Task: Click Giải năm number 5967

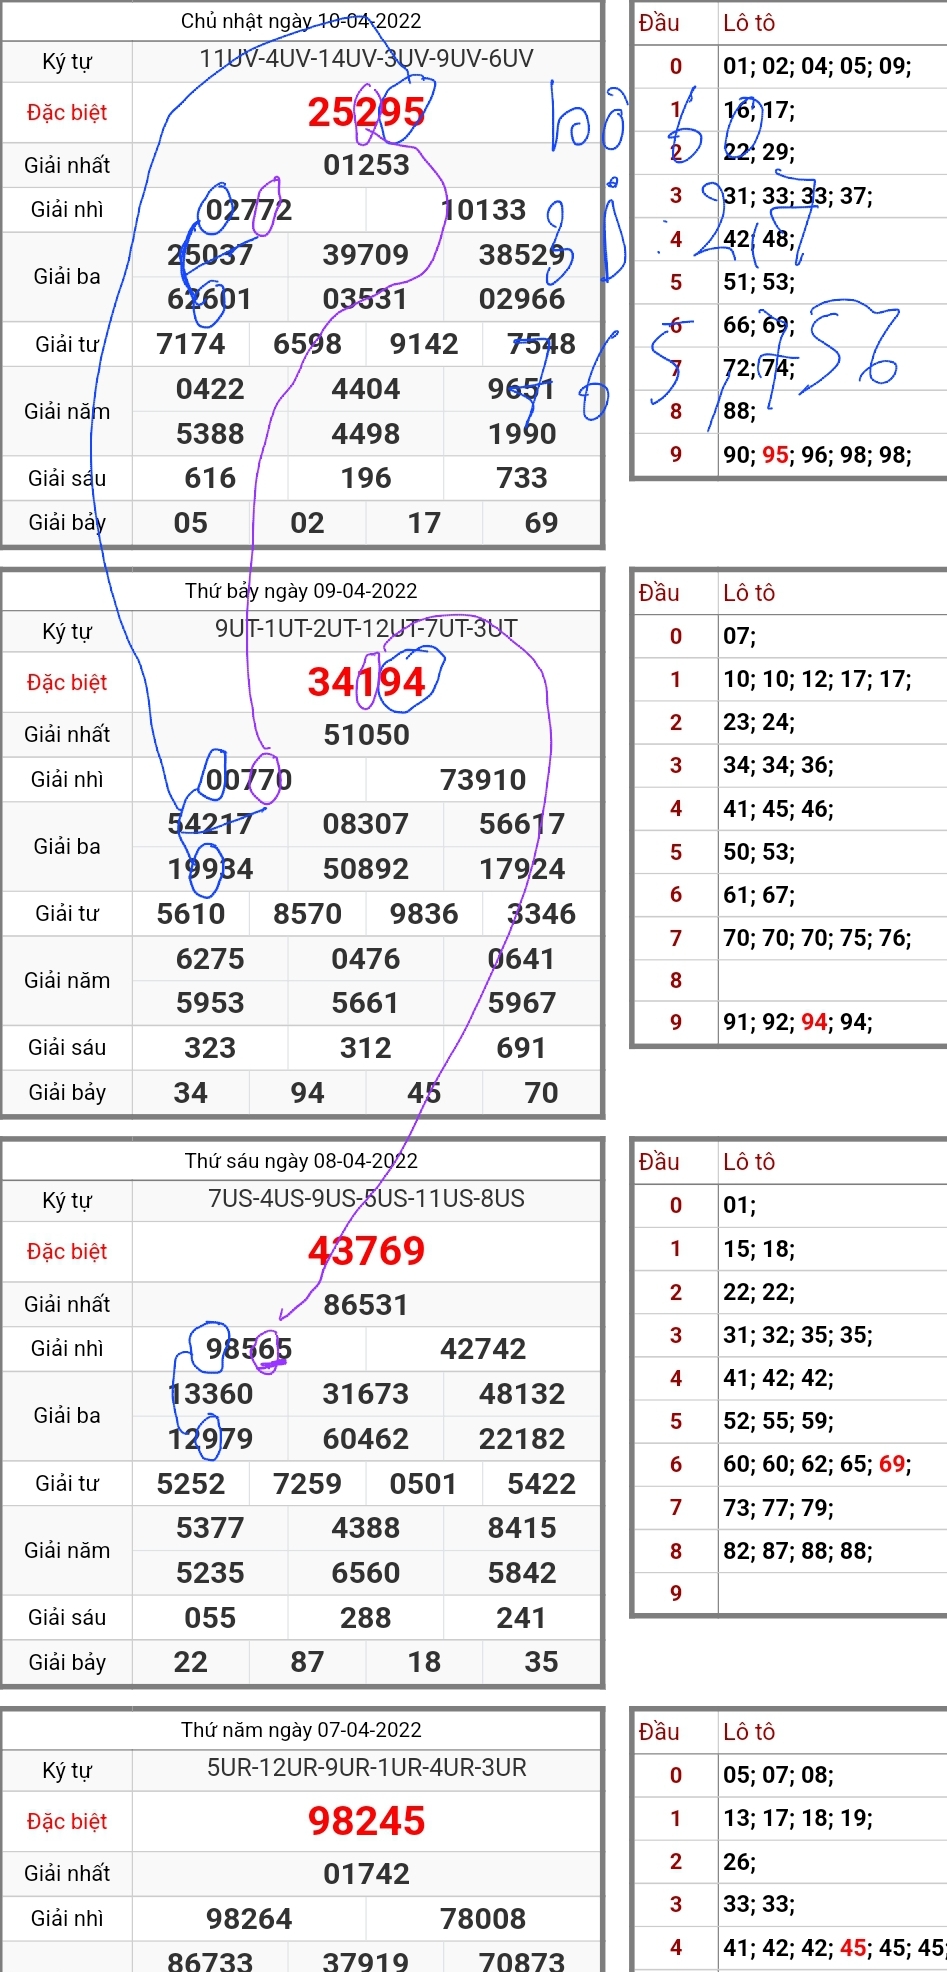Action: (x=522, y=1003)
